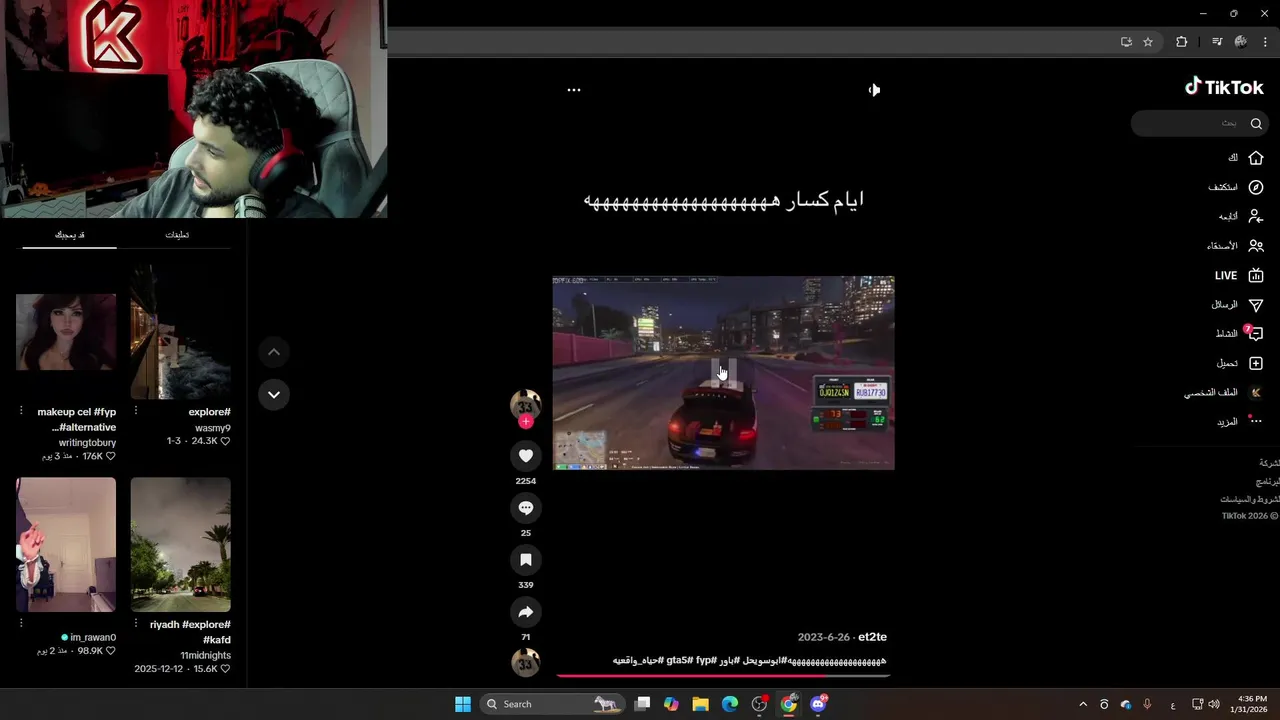Open writingtobury profile link

click(x=87, y=442)
